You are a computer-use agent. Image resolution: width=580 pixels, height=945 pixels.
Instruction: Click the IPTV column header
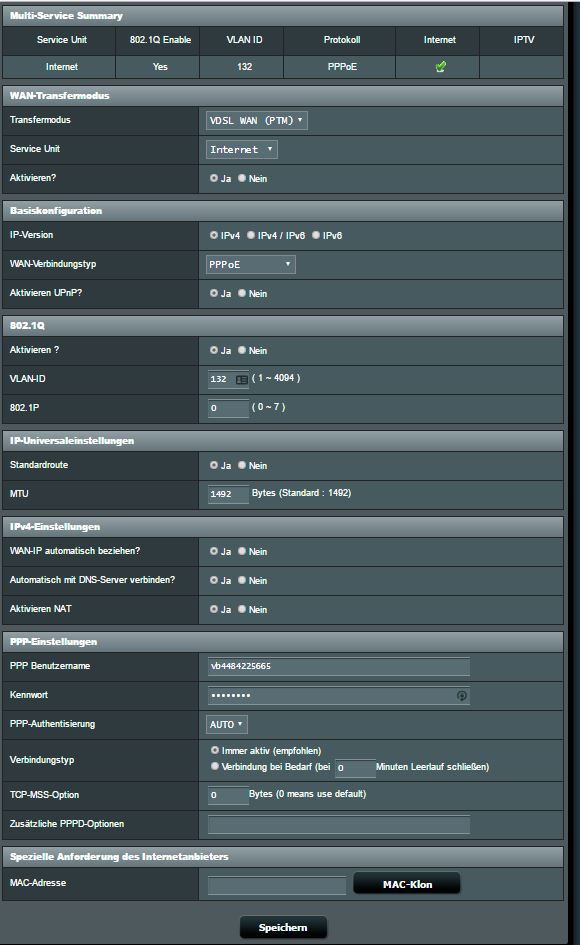click(x=522, y=40)
